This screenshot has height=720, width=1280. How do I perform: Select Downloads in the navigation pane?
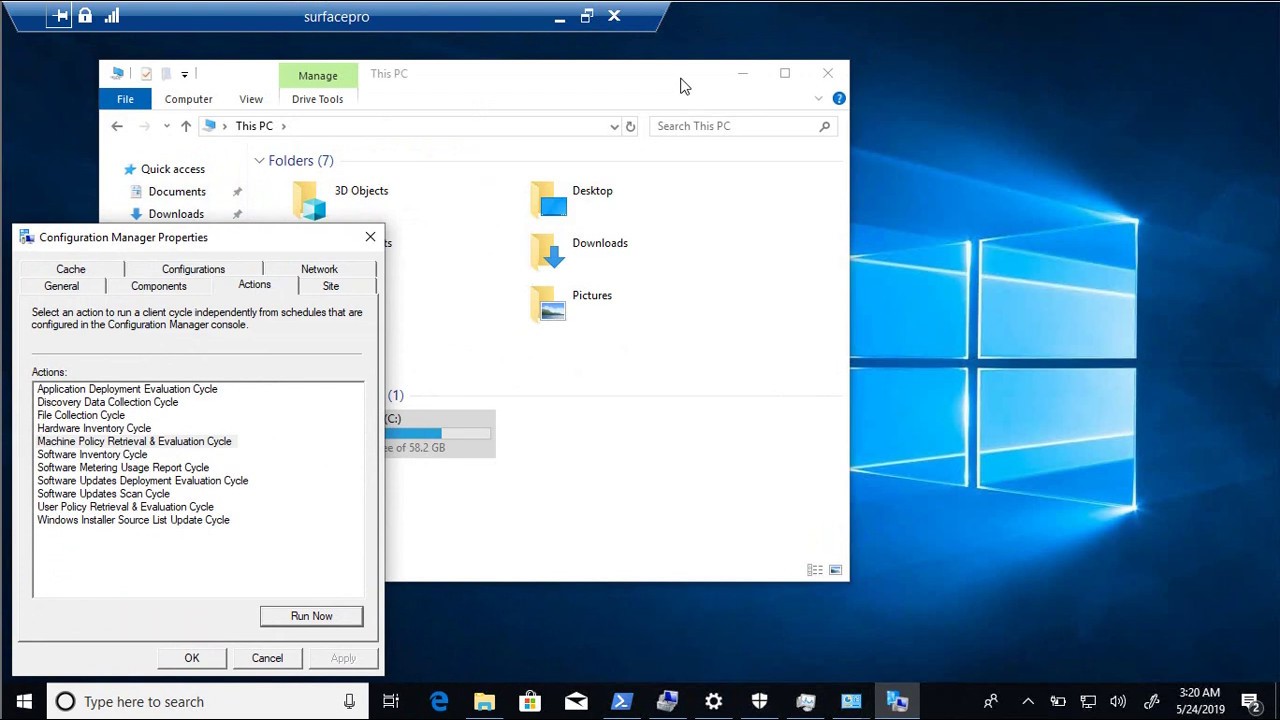click(176, 214)
